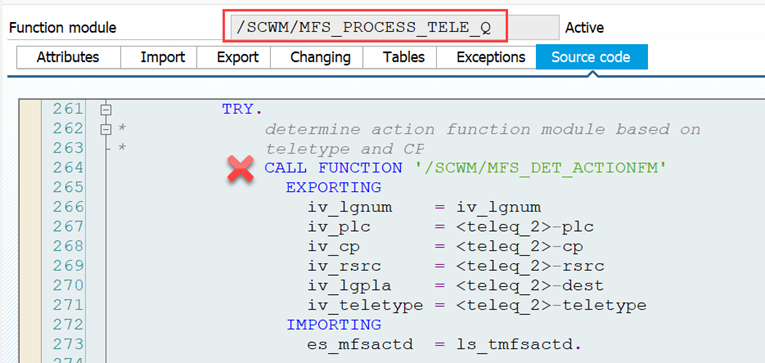Click line number 261 in the gutter
Screen dimensions: 765x363
coord(68,109)
